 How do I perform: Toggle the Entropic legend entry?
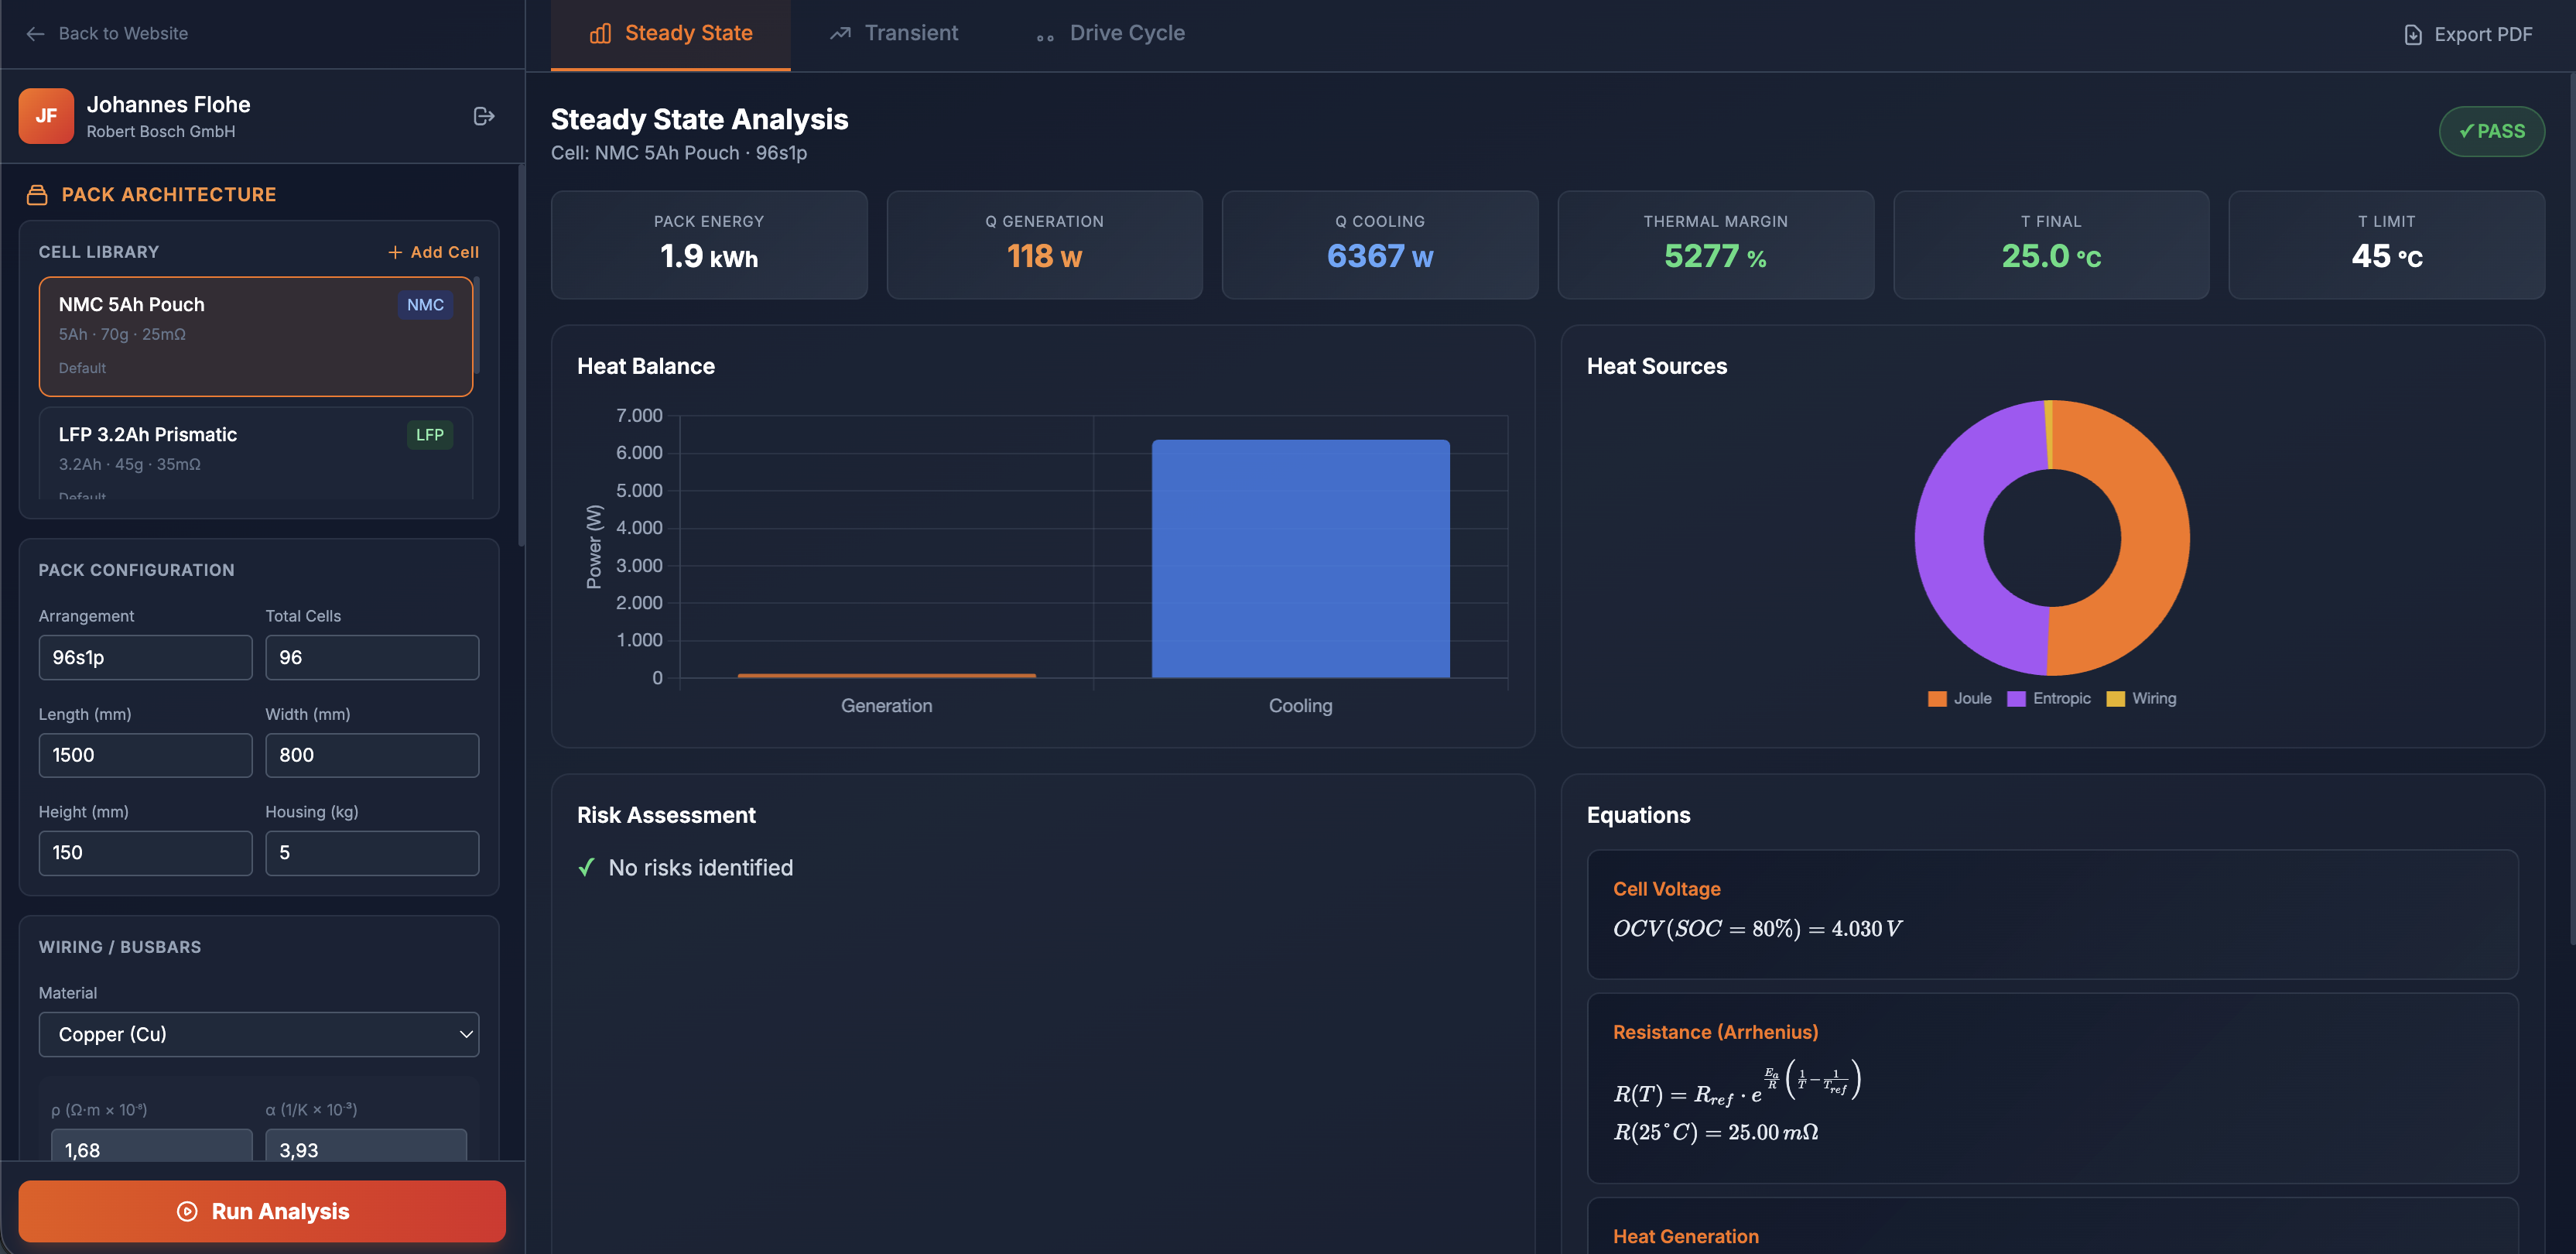pyautogui.click(x=2048, y=698)
